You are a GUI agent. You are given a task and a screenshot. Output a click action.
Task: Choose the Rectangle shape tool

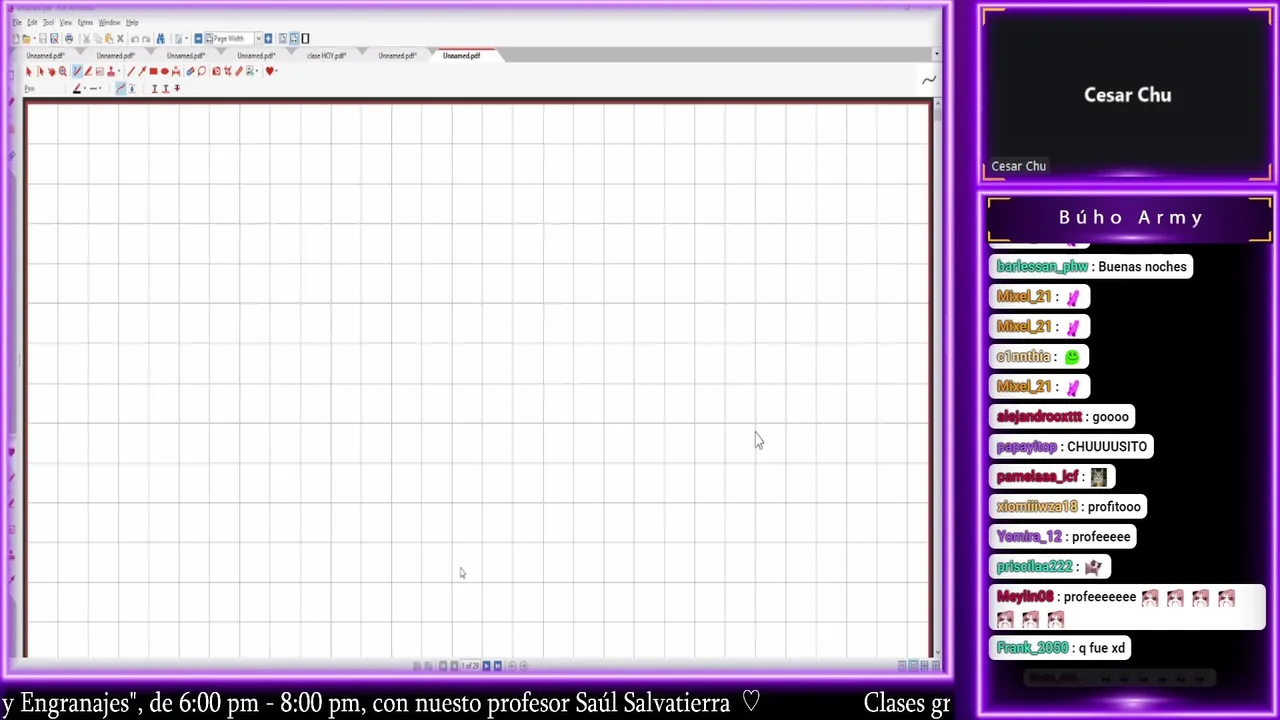click(x=153, y=71)
